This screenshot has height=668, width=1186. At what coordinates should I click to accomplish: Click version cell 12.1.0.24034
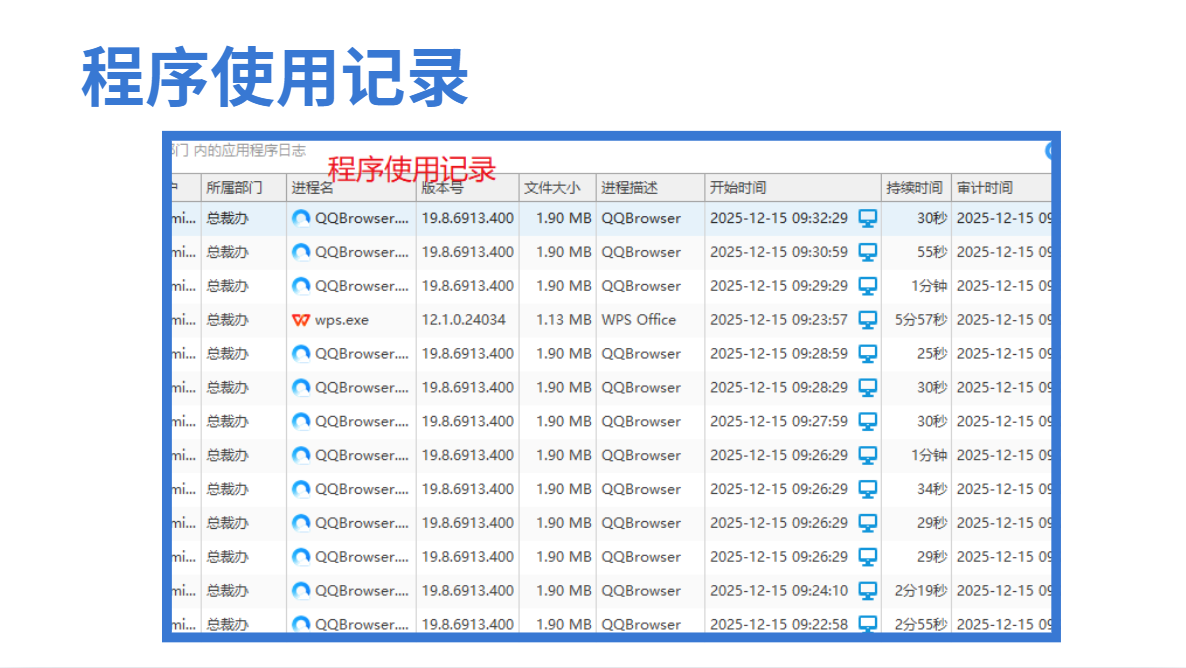pyautogui.click(x=464, y=320)
